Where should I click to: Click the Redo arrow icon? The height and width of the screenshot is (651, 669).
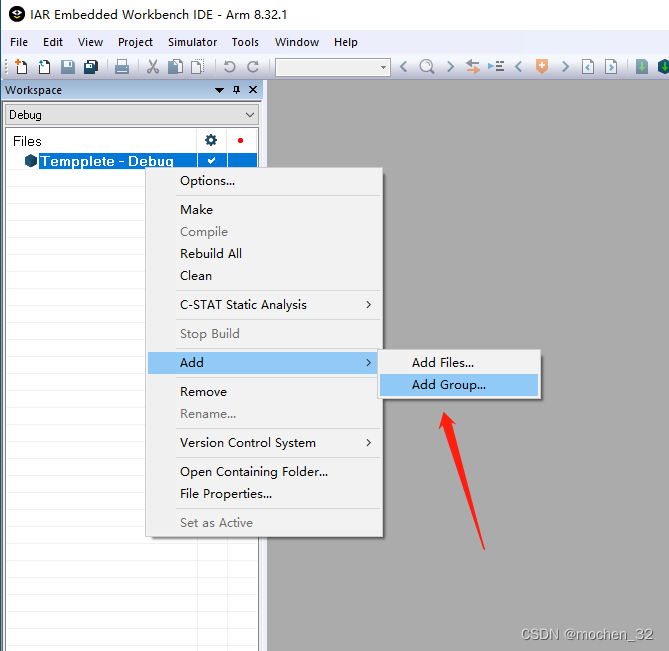point(253,67)
